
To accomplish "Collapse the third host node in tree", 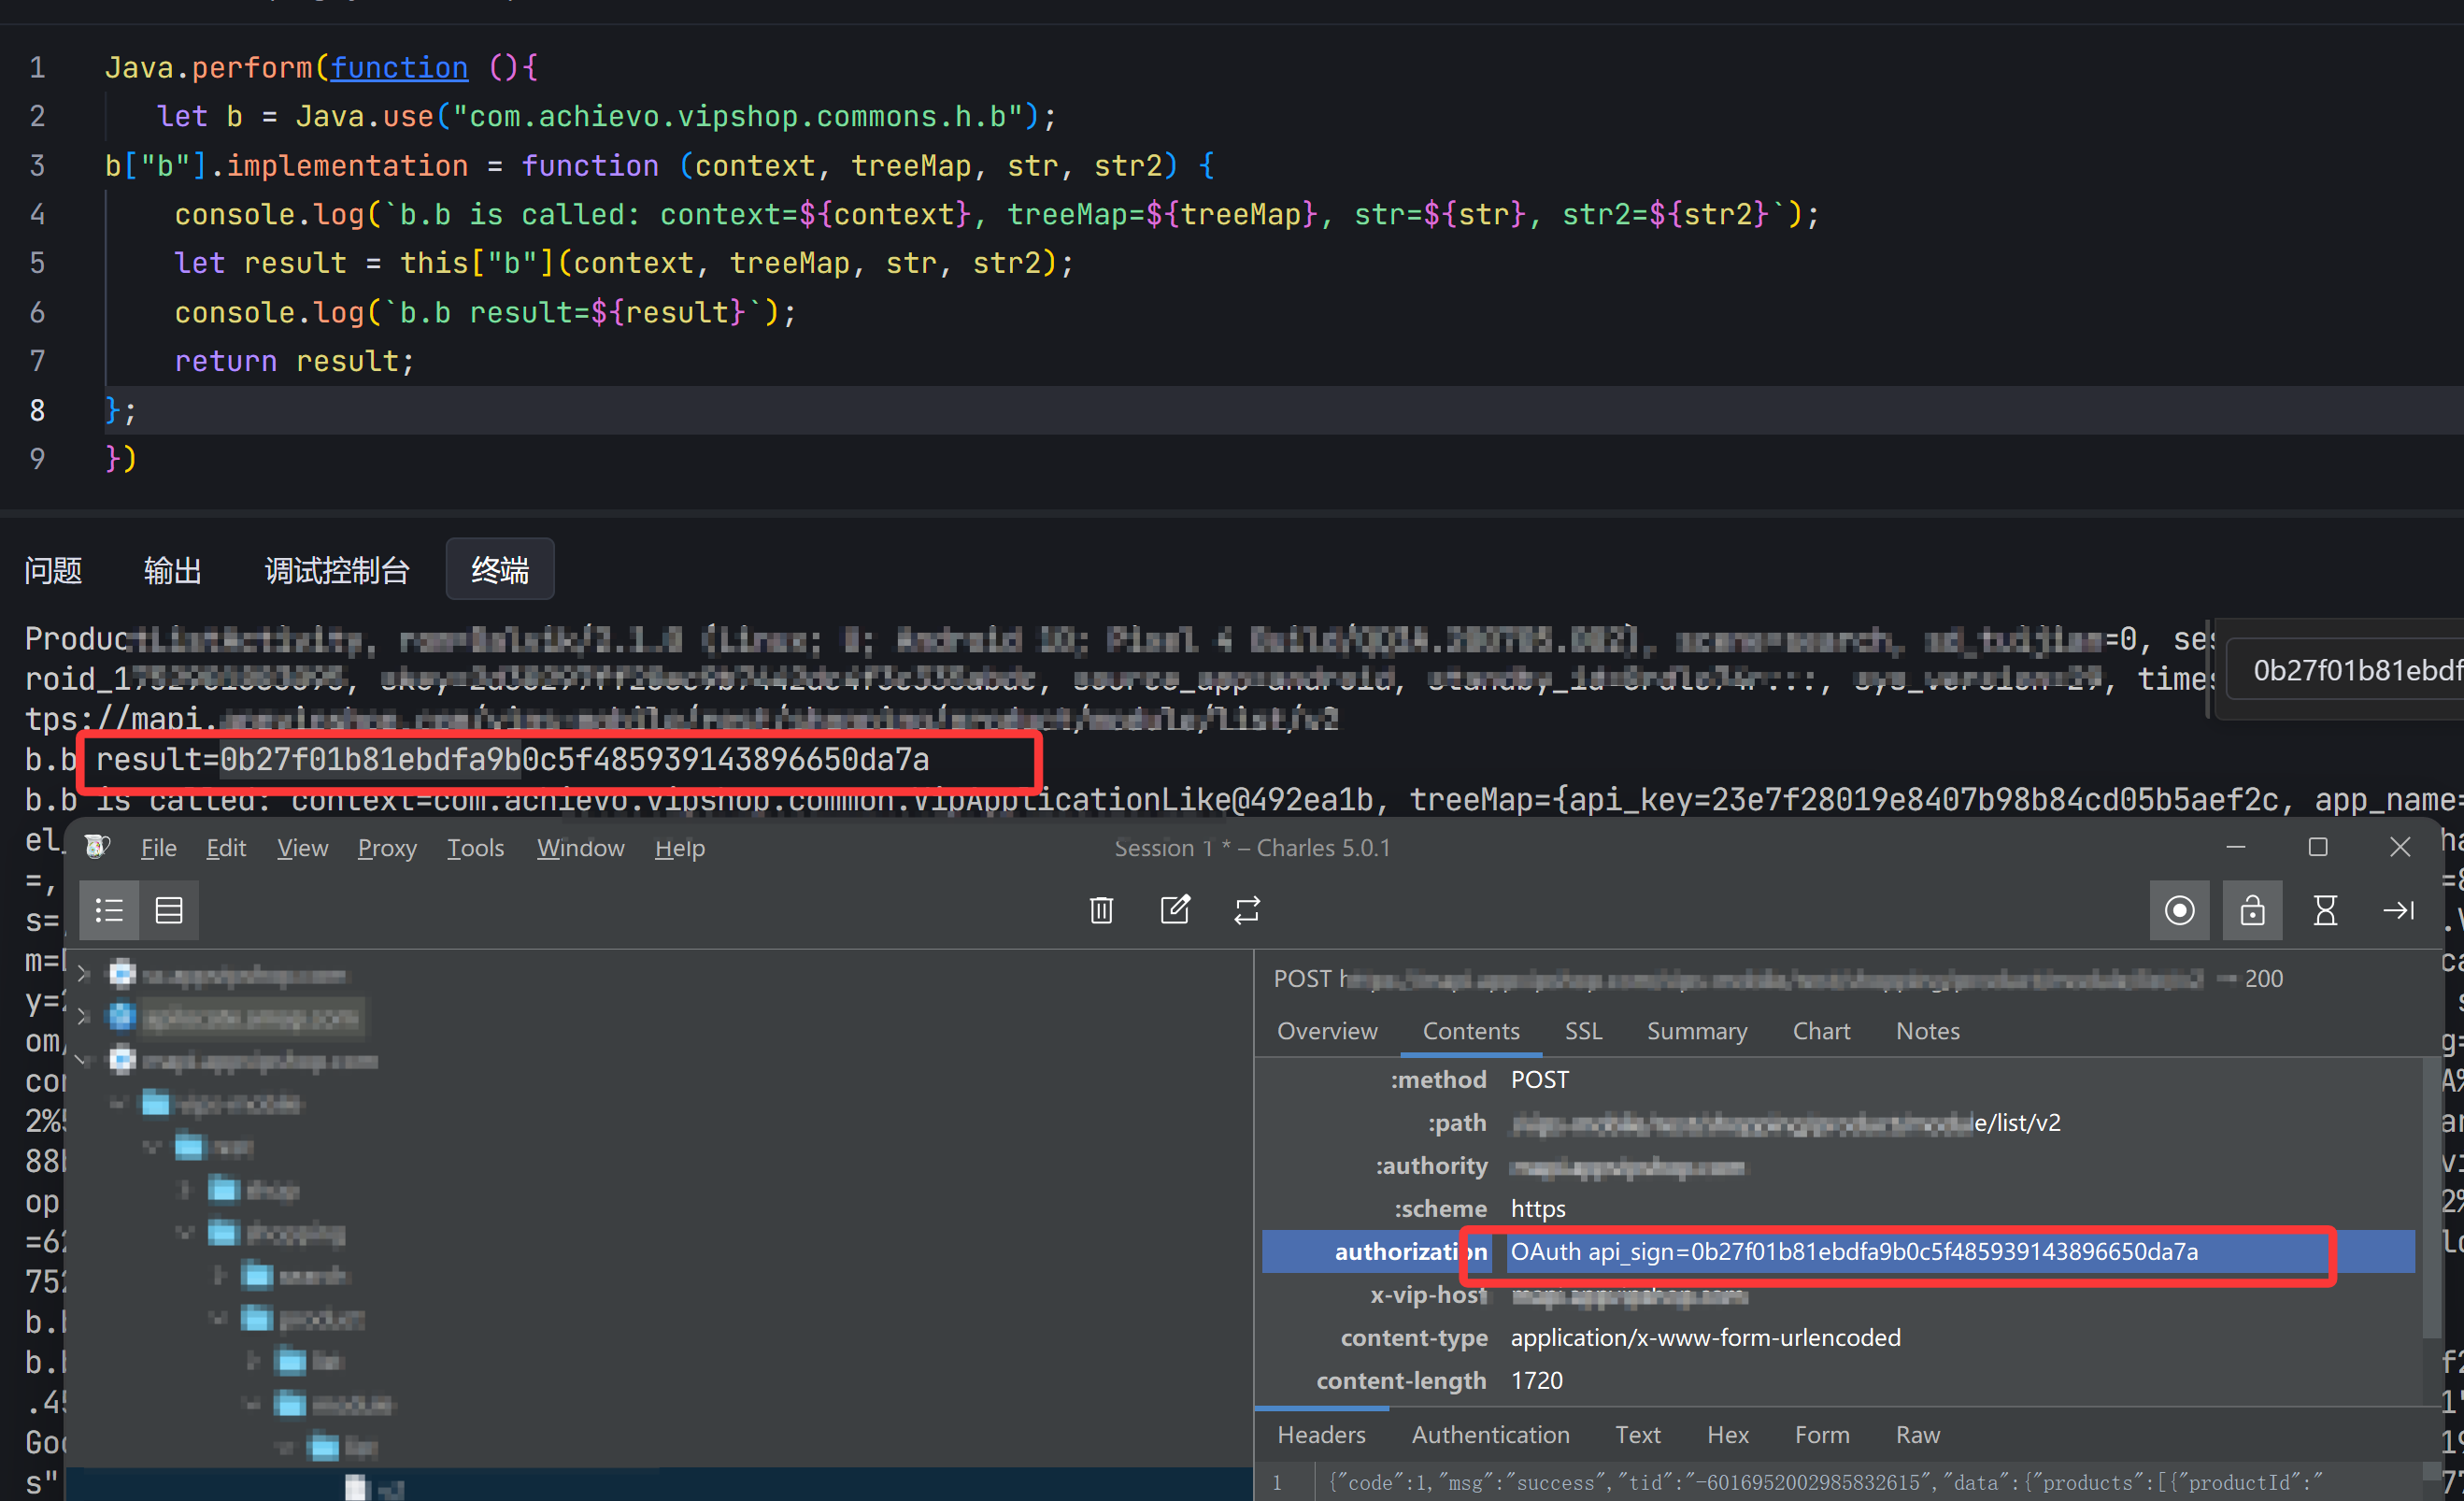I will pyautogui.click(x=84, y=1060).
